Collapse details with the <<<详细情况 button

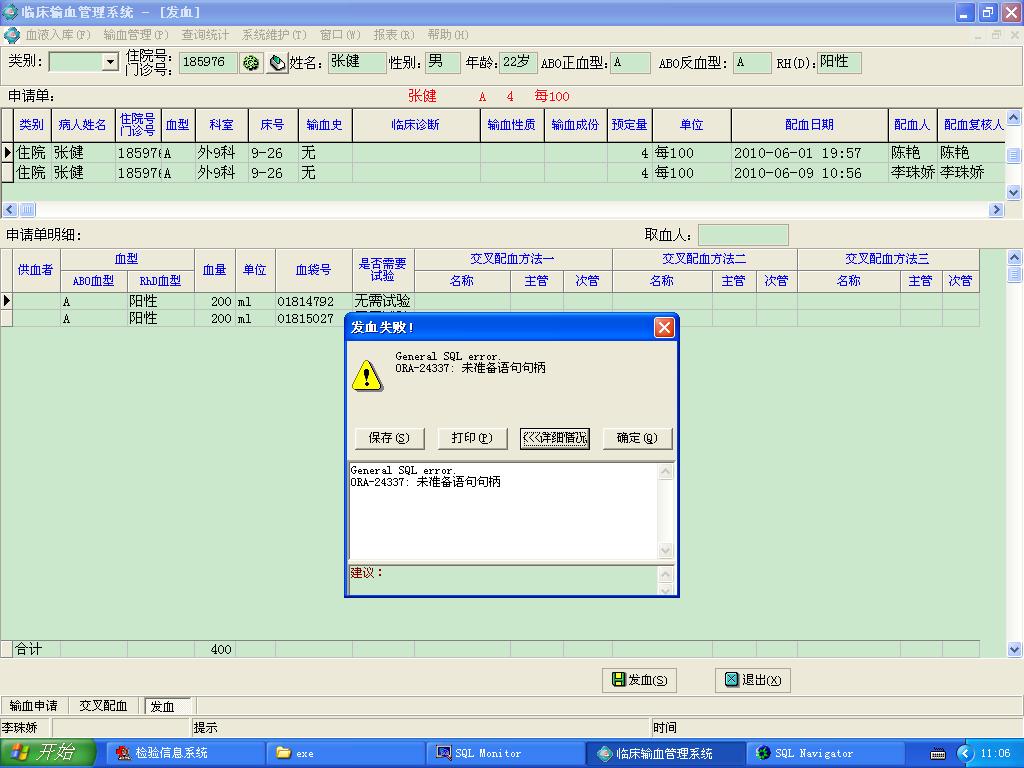pyautogui.click(x=554, y=438)
